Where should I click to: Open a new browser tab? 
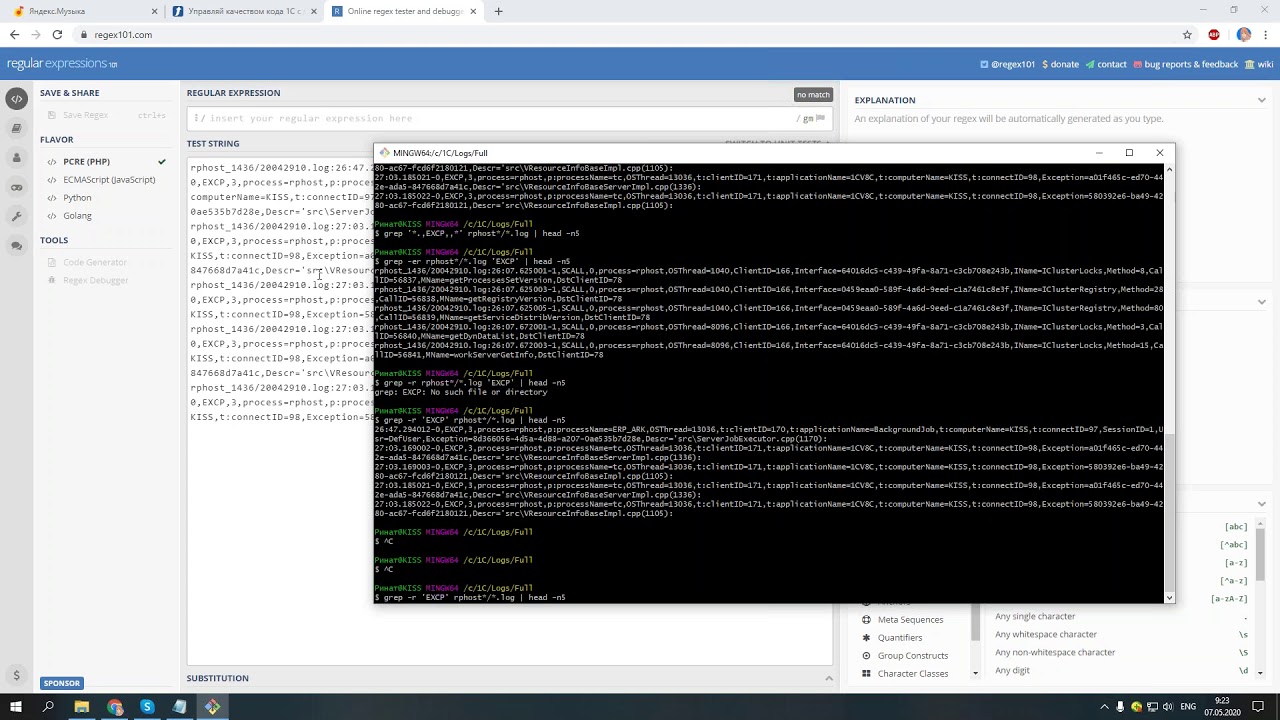498,11
